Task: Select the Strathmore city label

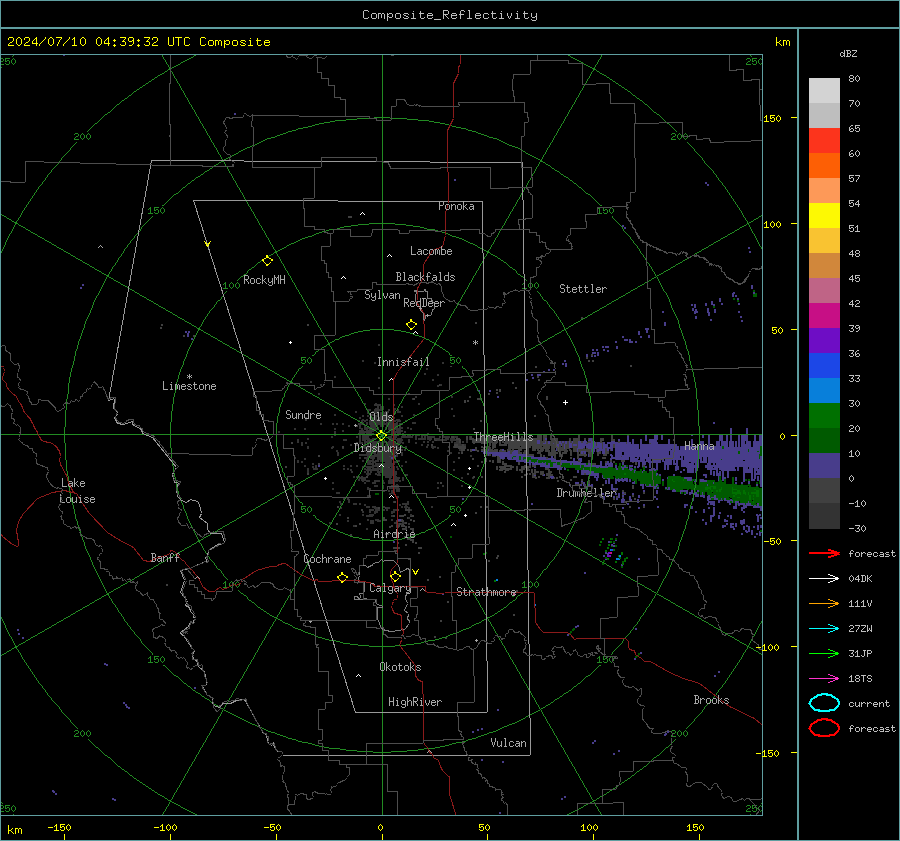Action: [486, 592]
